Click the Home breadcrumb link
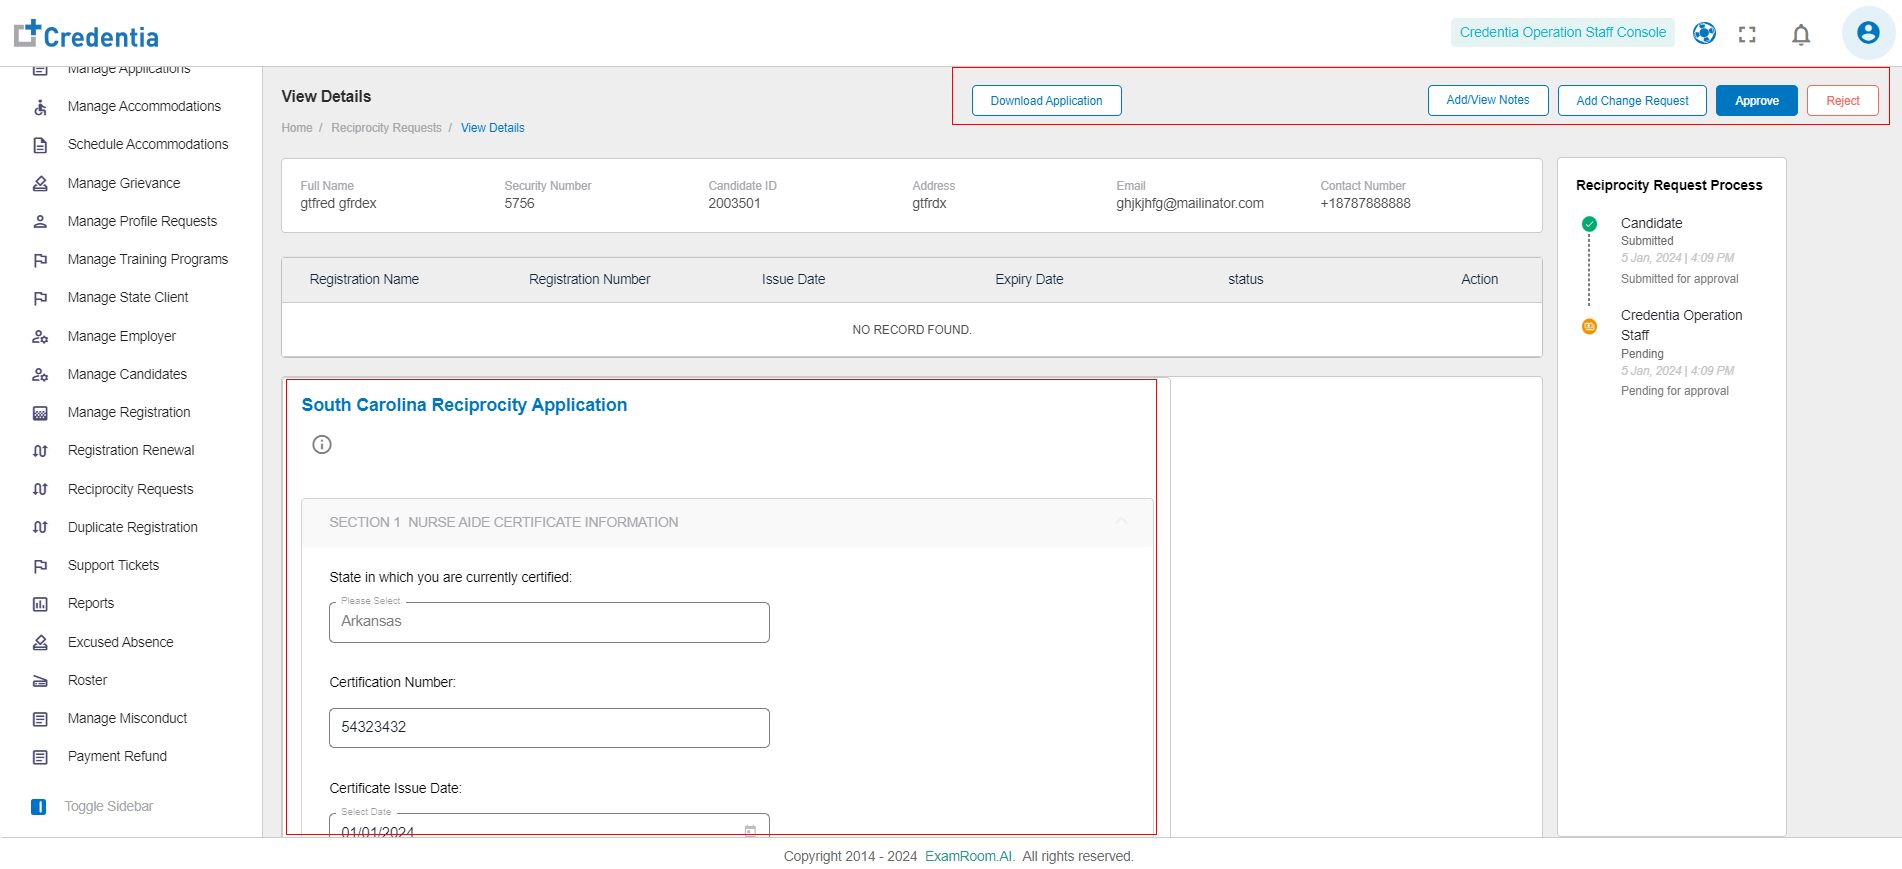The image size is (1902, 869). [x=297, y=128]
